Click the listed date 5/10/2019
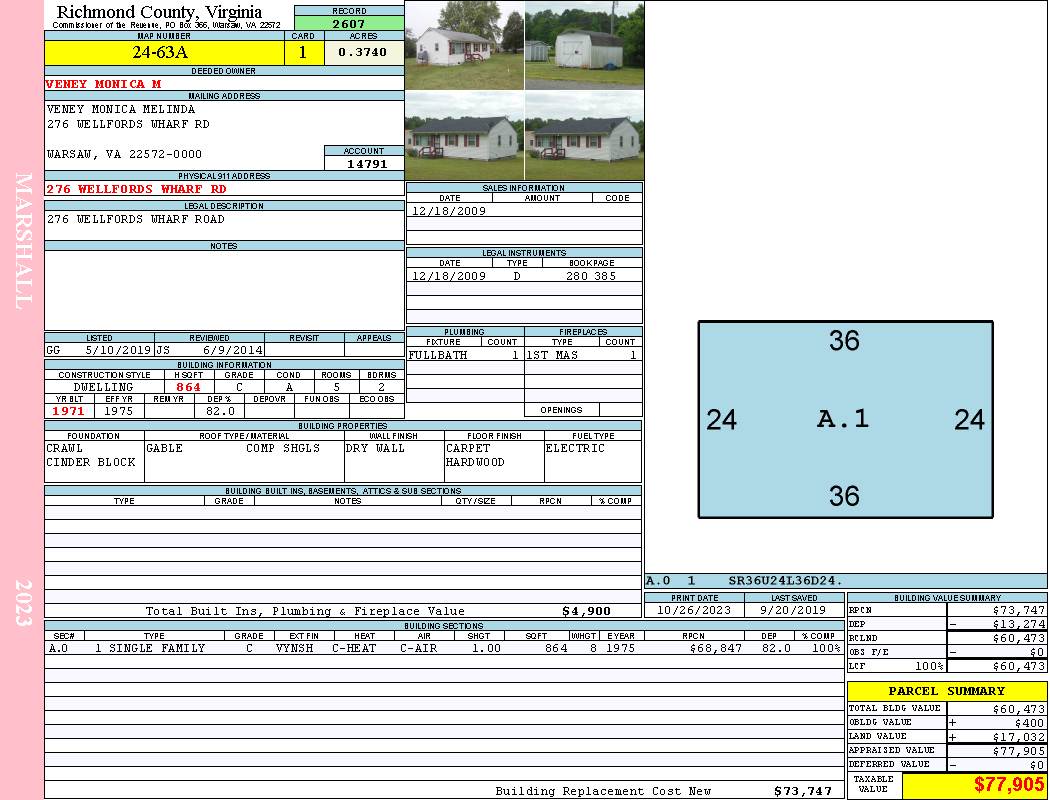1050x800 pixels. pos(118,350)
